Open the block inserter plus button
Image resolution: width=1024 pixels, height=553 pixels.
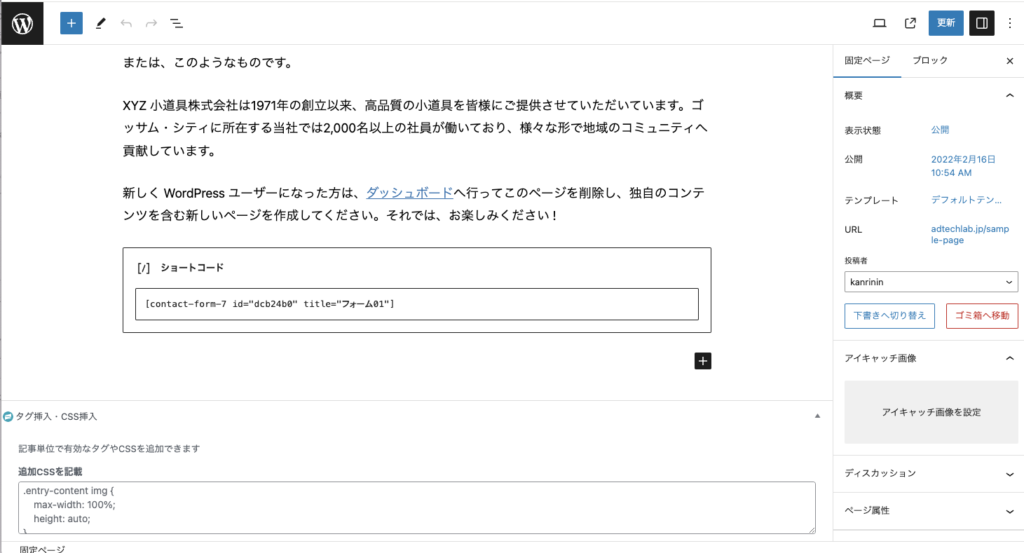tap(71, 22)
